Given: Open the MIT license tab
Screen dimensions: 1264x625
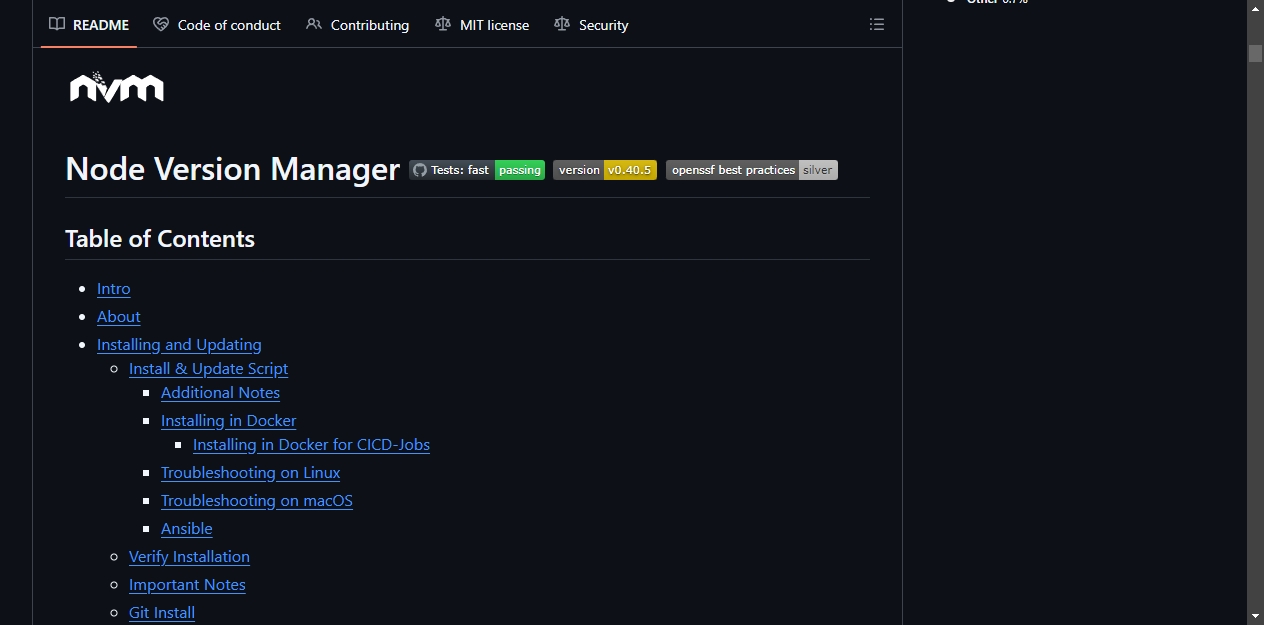Looking at the screenshot, I should pyautogui.click(x=482, y=25).
